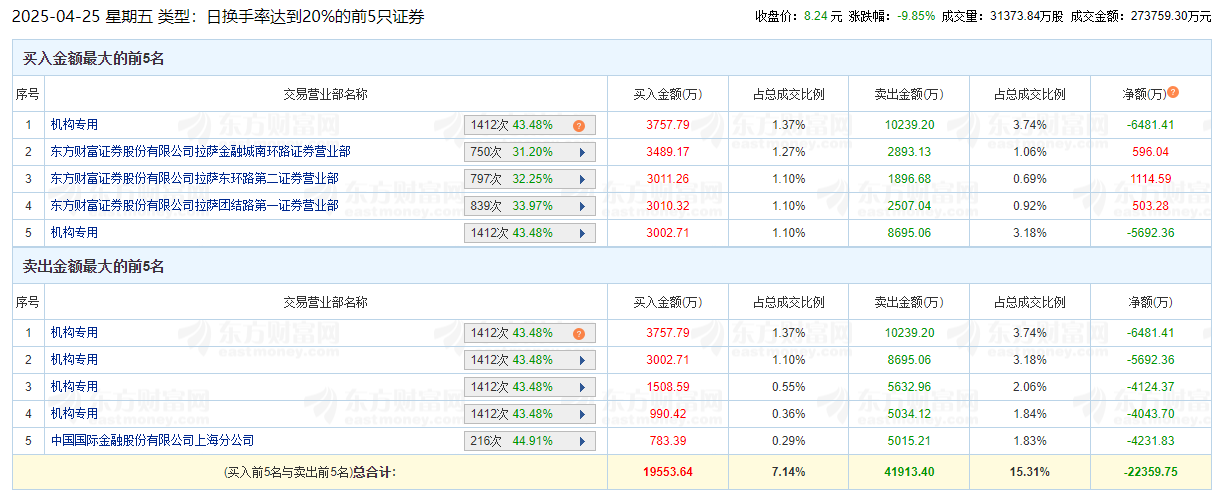
Task: Open 机构专用 link in buy table row 1
Action: 74,124
